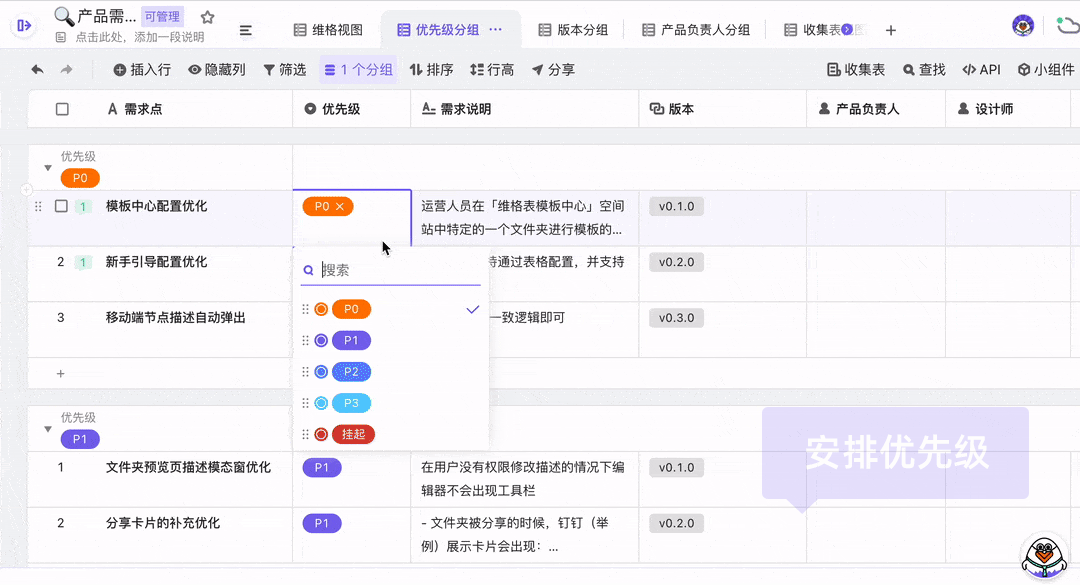Collapse the P1 priority group

tap(47, 429)
